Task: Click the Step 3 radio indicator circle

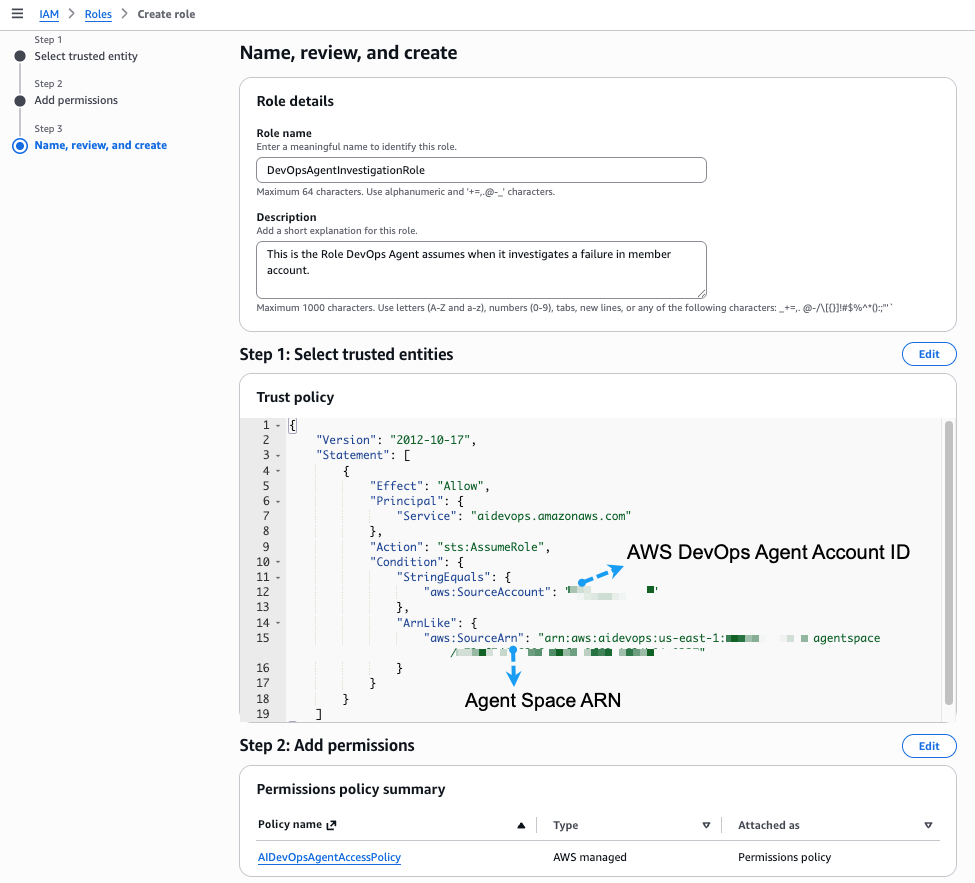Action: point(20,146)
